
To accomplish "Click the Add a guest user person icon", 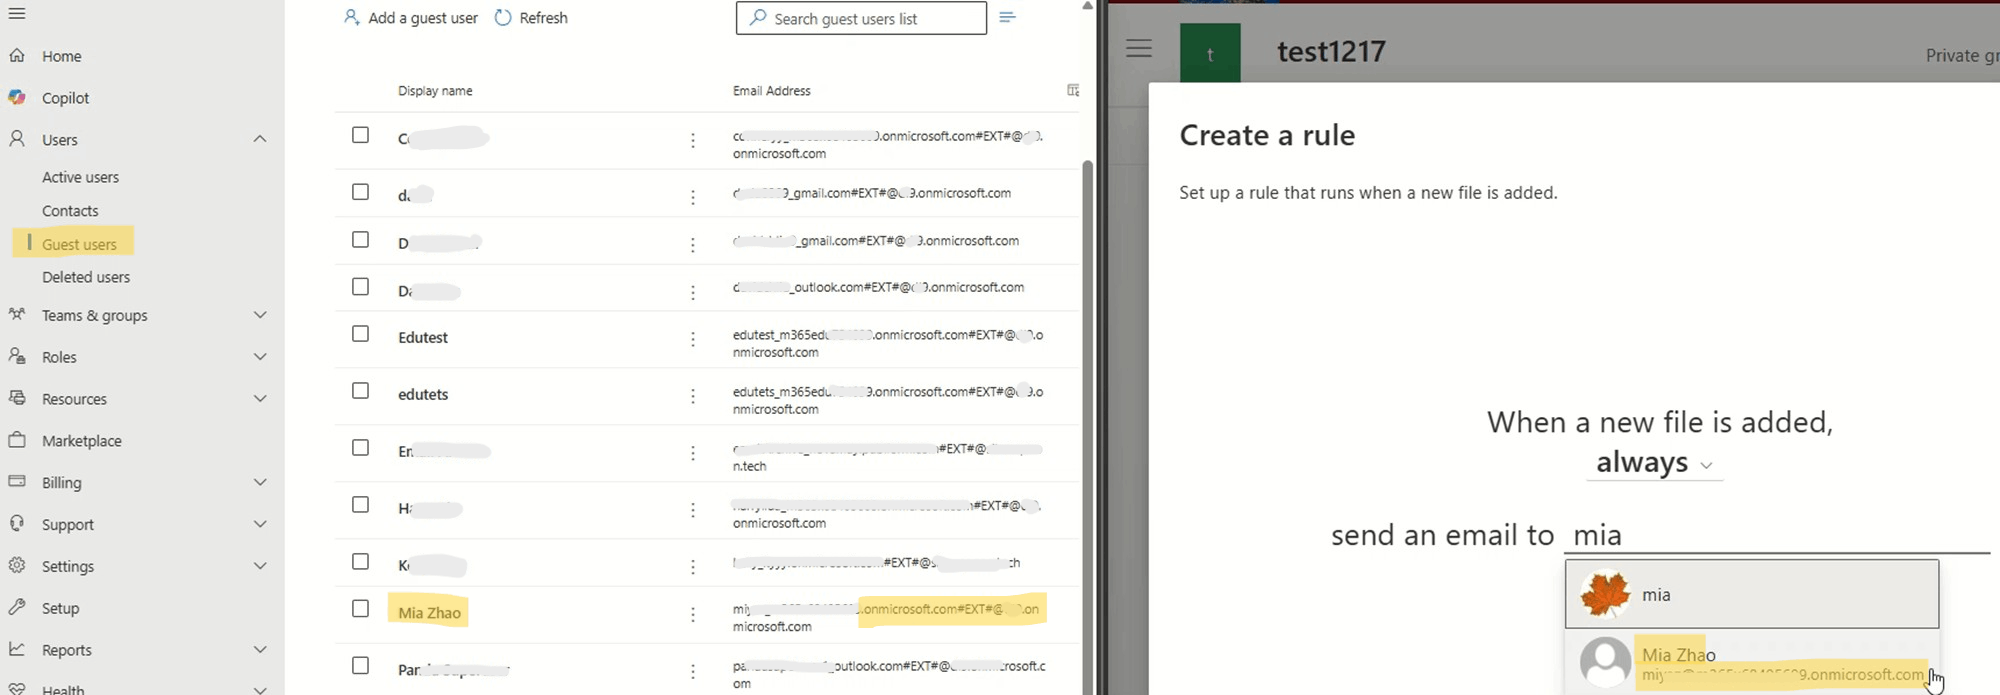I will pyautogui.click(x=351, y=17).
